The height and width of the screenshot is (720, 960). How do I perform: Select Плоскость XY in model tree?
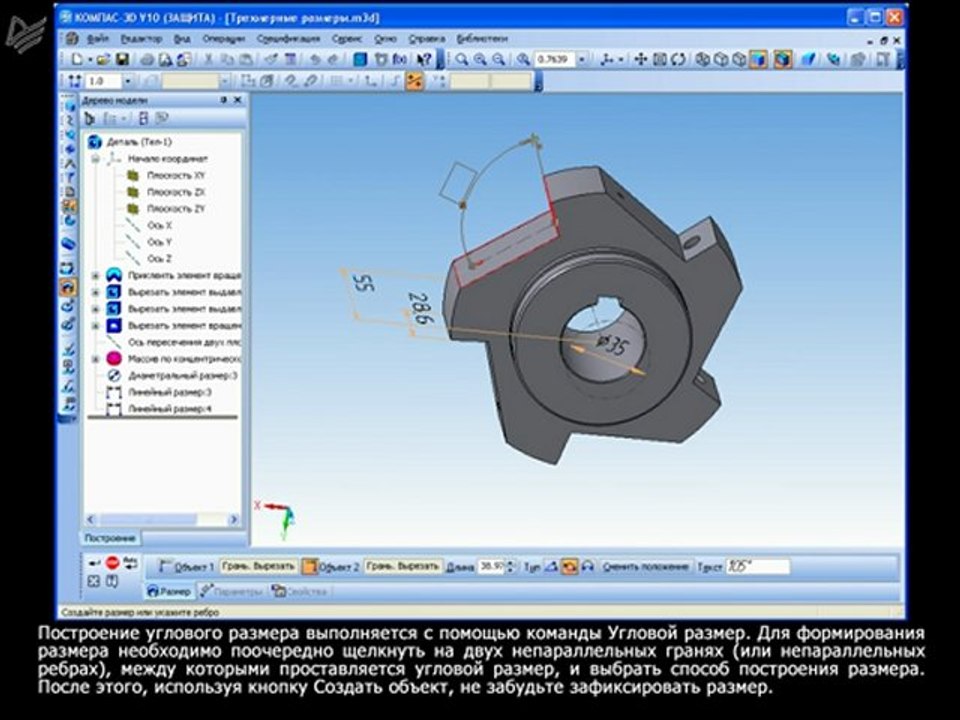[175, 175]
